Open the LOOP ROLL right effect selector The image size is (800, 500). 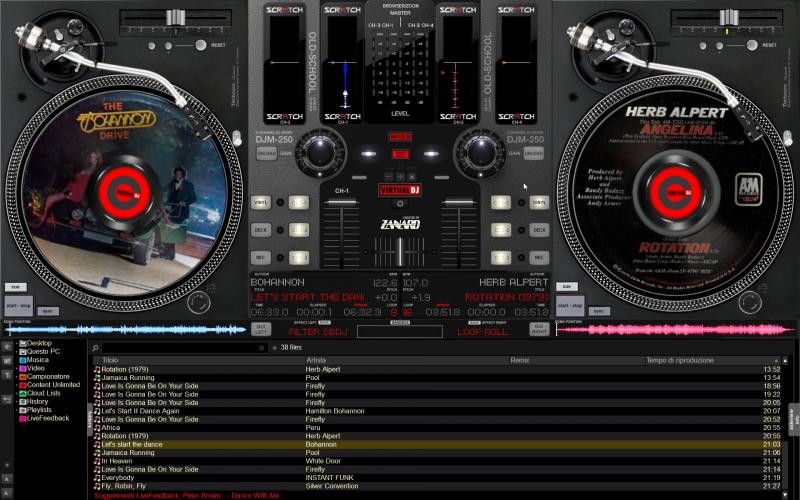tap(482, 332)
